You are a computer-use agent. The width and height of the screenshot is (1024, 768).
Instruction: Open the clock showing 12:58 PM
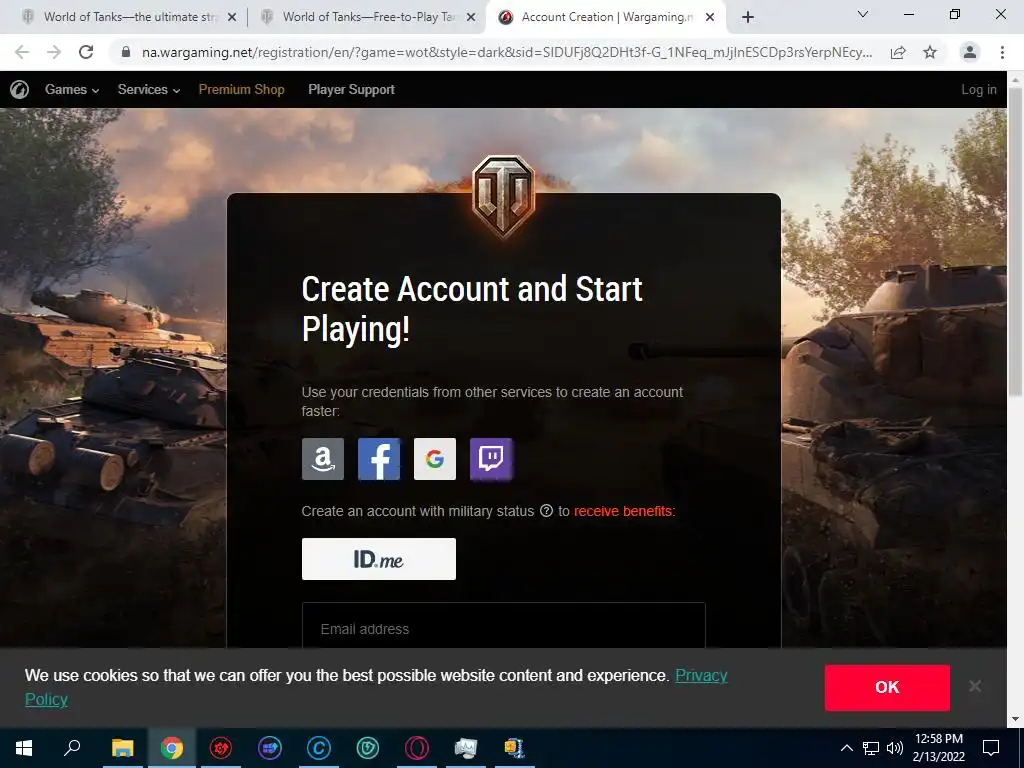point(938,748)
